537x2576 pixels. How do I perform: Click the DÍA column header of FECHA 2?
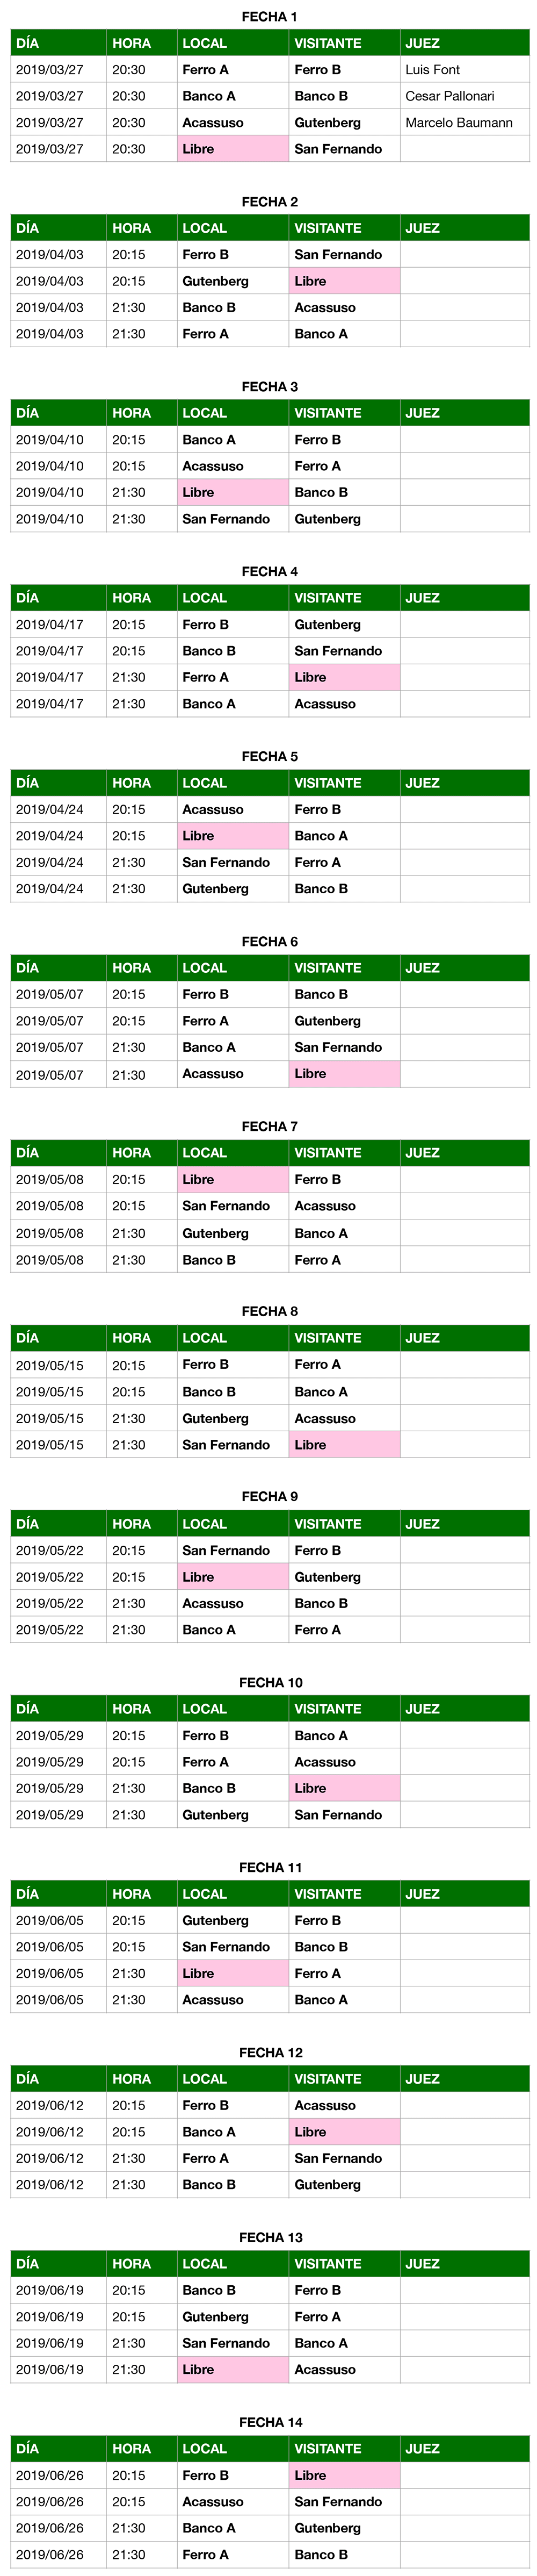click(58, 228)
